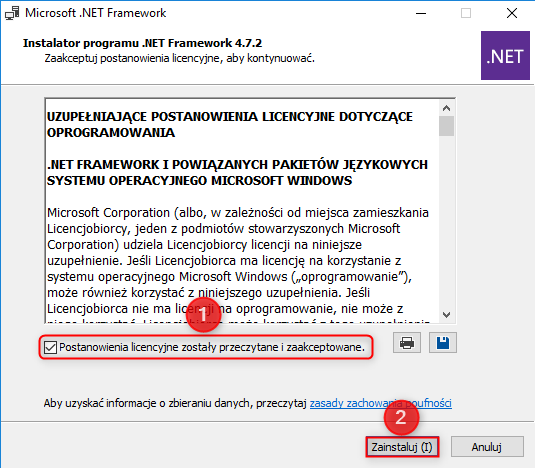Click the heading "UZUPEŁNIAJĄCE POSTANOWIENIA LICENCYJNE DOTYCZĄCE"
Viewport: 535px width, 468px height.
click(230, 117)
